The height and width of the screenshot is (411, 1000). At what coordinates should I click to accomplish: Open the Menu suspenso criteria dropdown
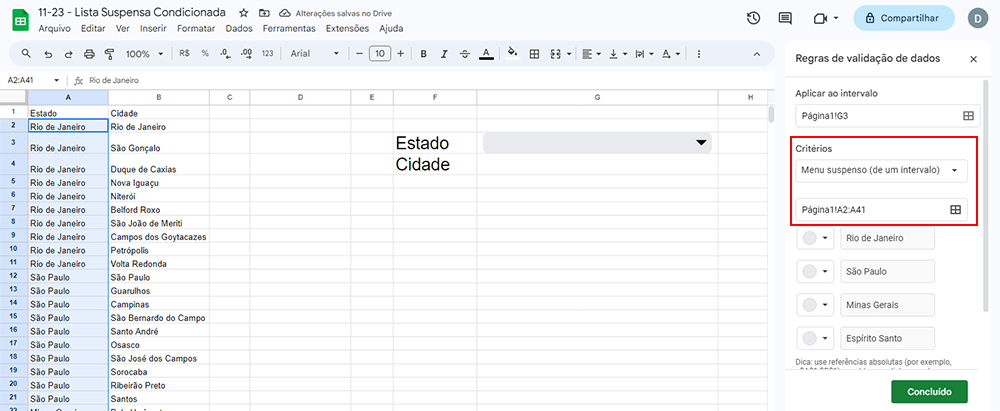click(881, 170)
